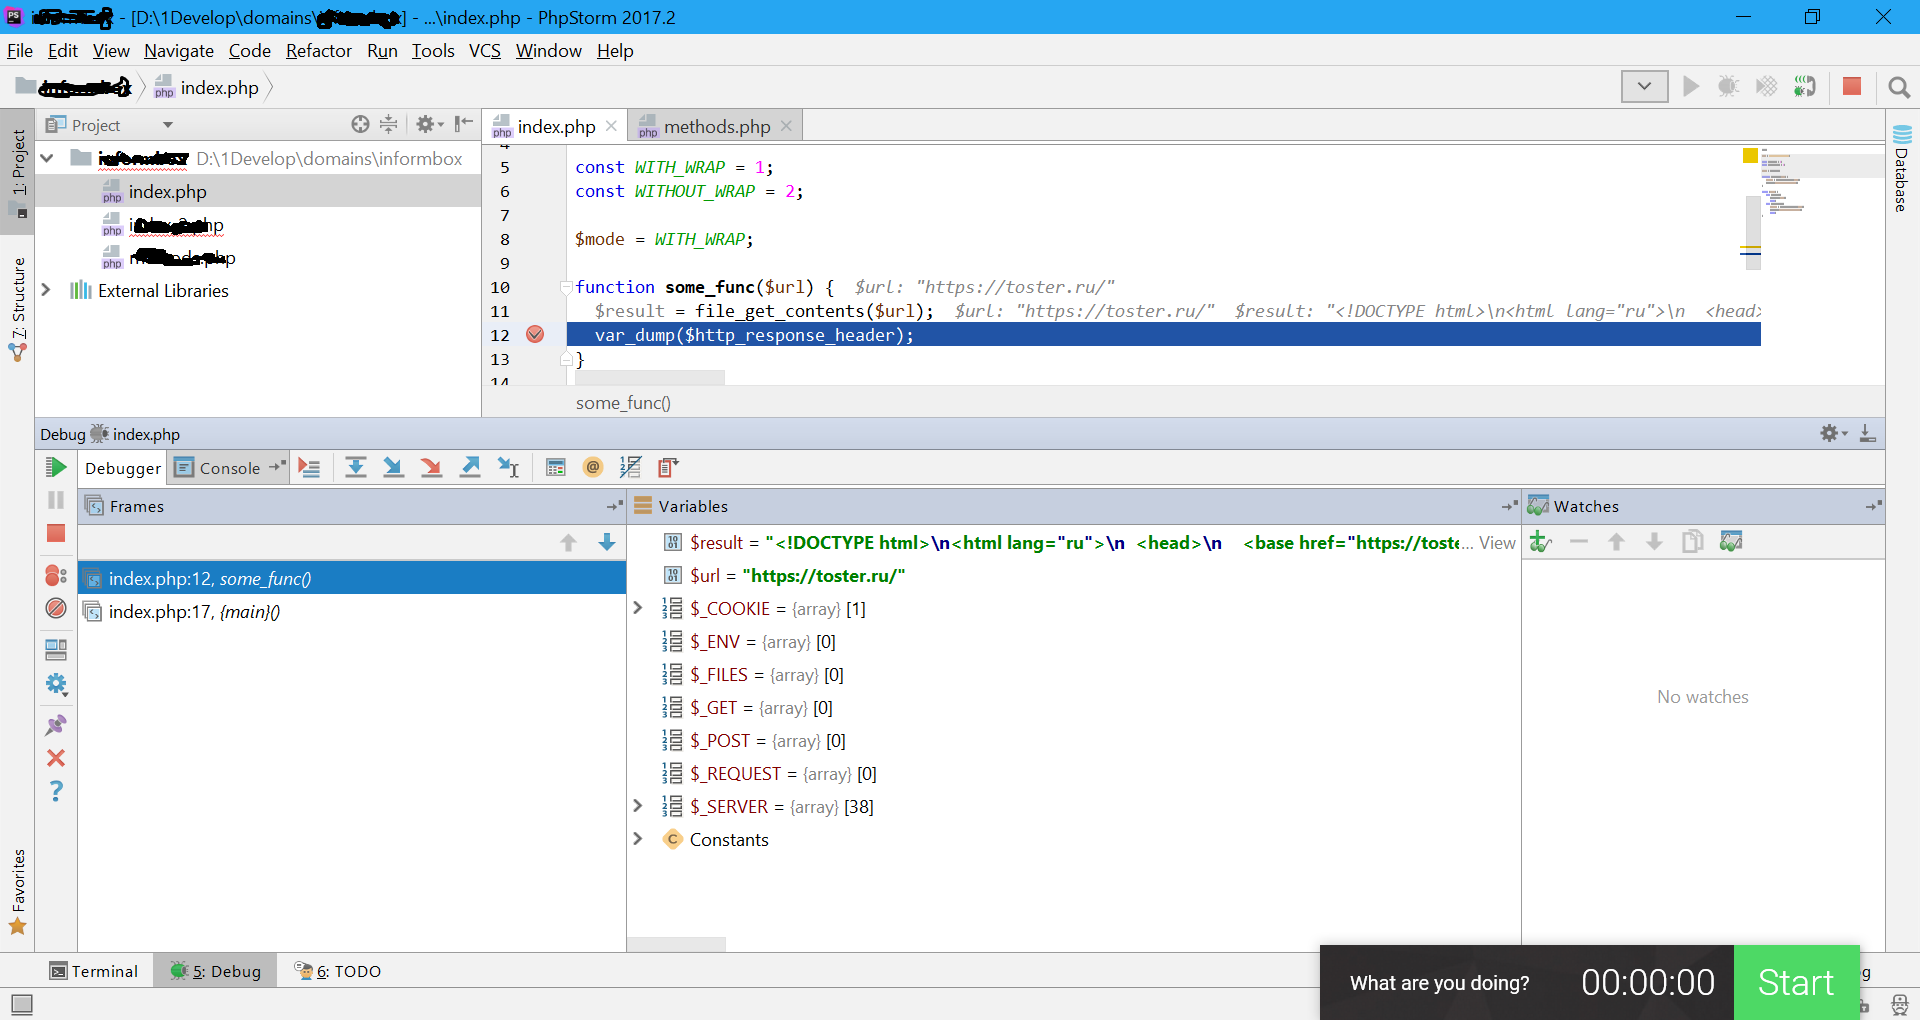Step over in debugger toolbar
The image size is (1920, 1020).
pos(356,467)
